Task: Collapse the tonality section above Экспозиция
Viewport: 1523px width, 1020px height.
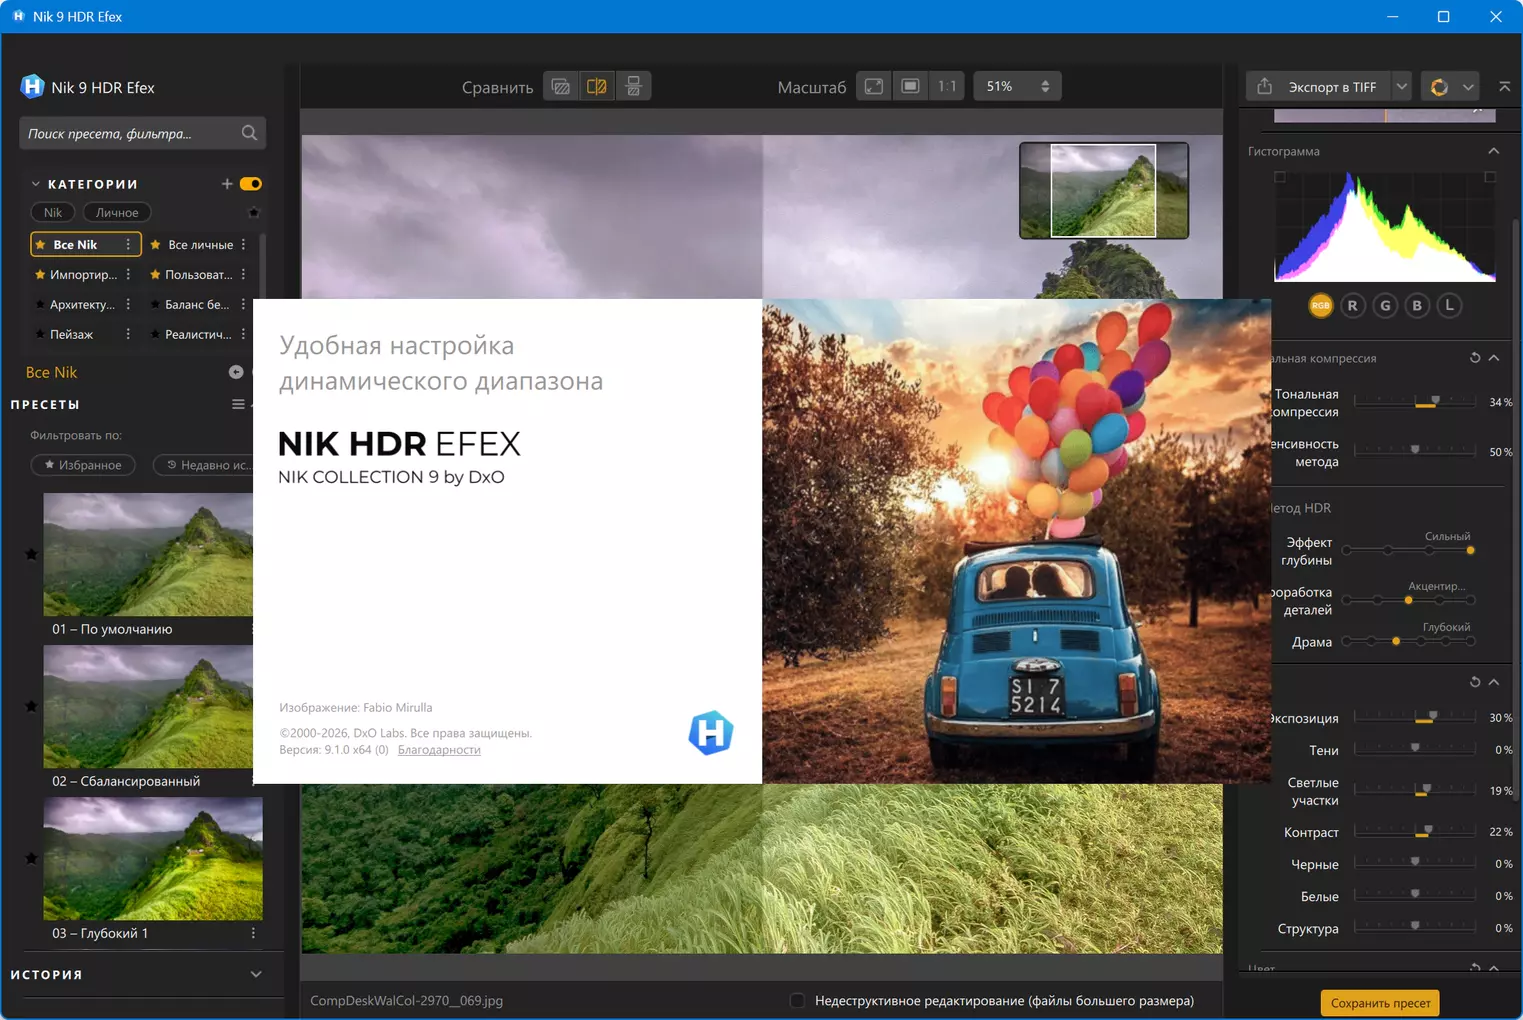Action: (1494, 682)
